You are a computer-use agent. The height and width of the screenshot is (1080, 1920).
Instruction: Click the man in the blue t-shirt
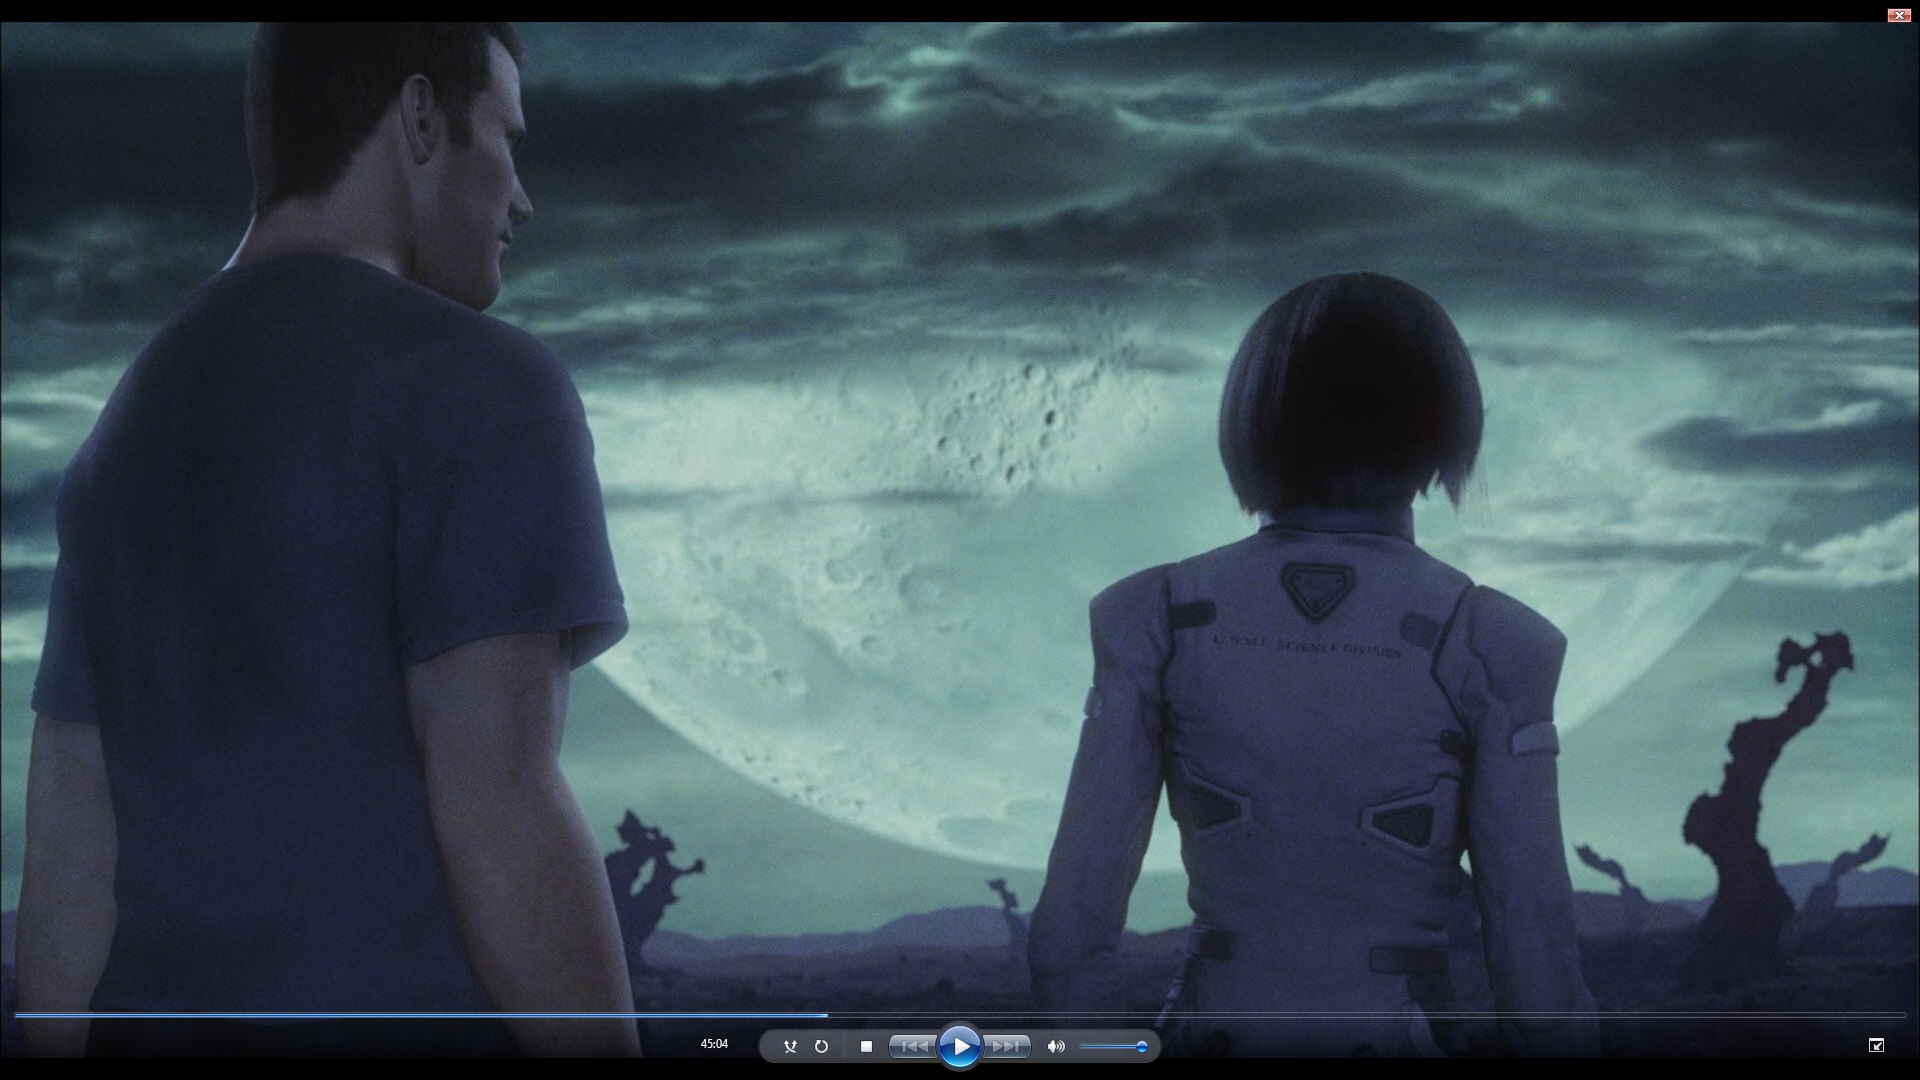point(320,600)
